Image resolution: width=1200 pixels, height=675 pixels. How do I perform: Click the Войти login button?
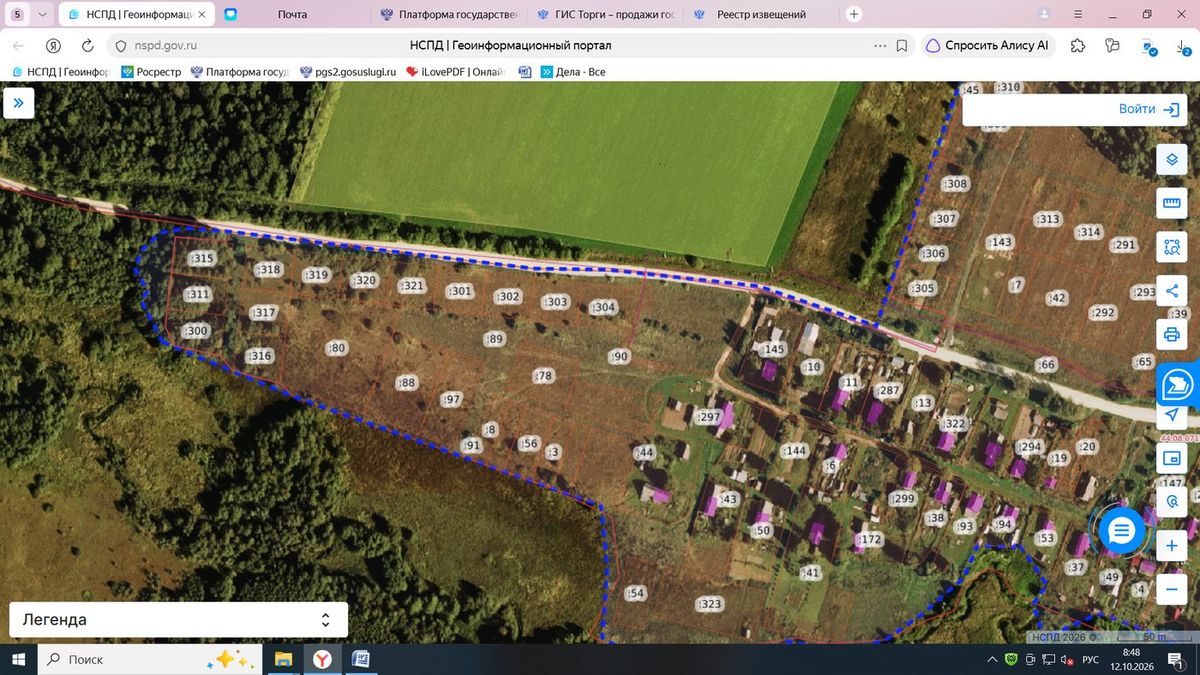1149,109
